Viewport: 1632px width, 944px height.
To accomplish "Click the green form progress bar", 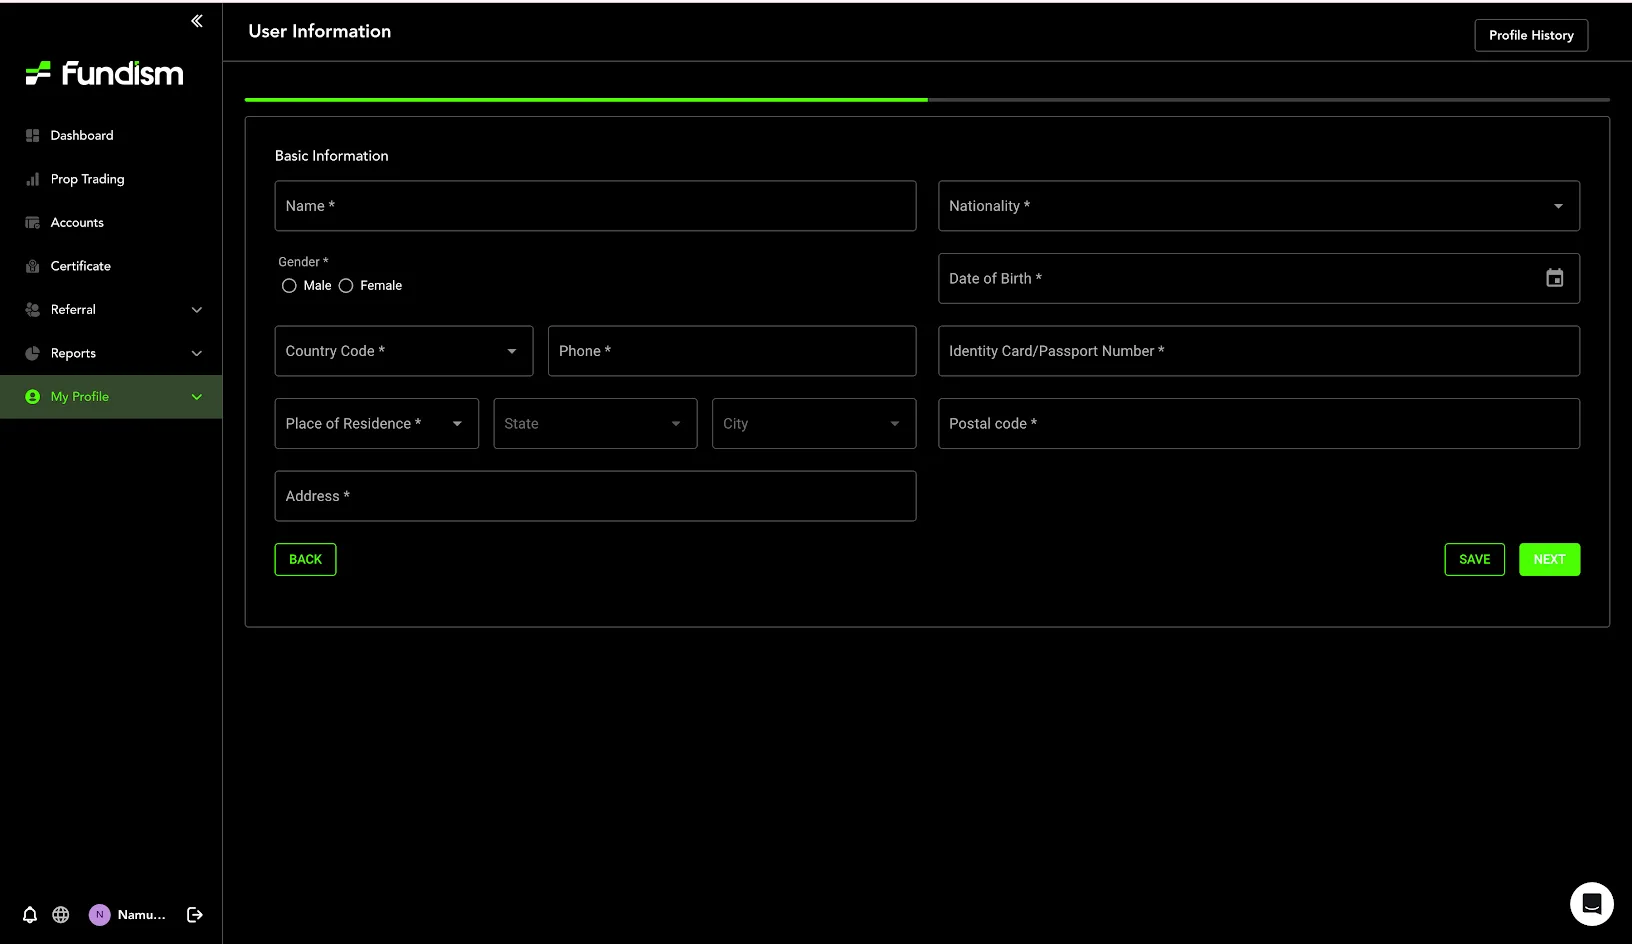I will click(x=586, y=100).
